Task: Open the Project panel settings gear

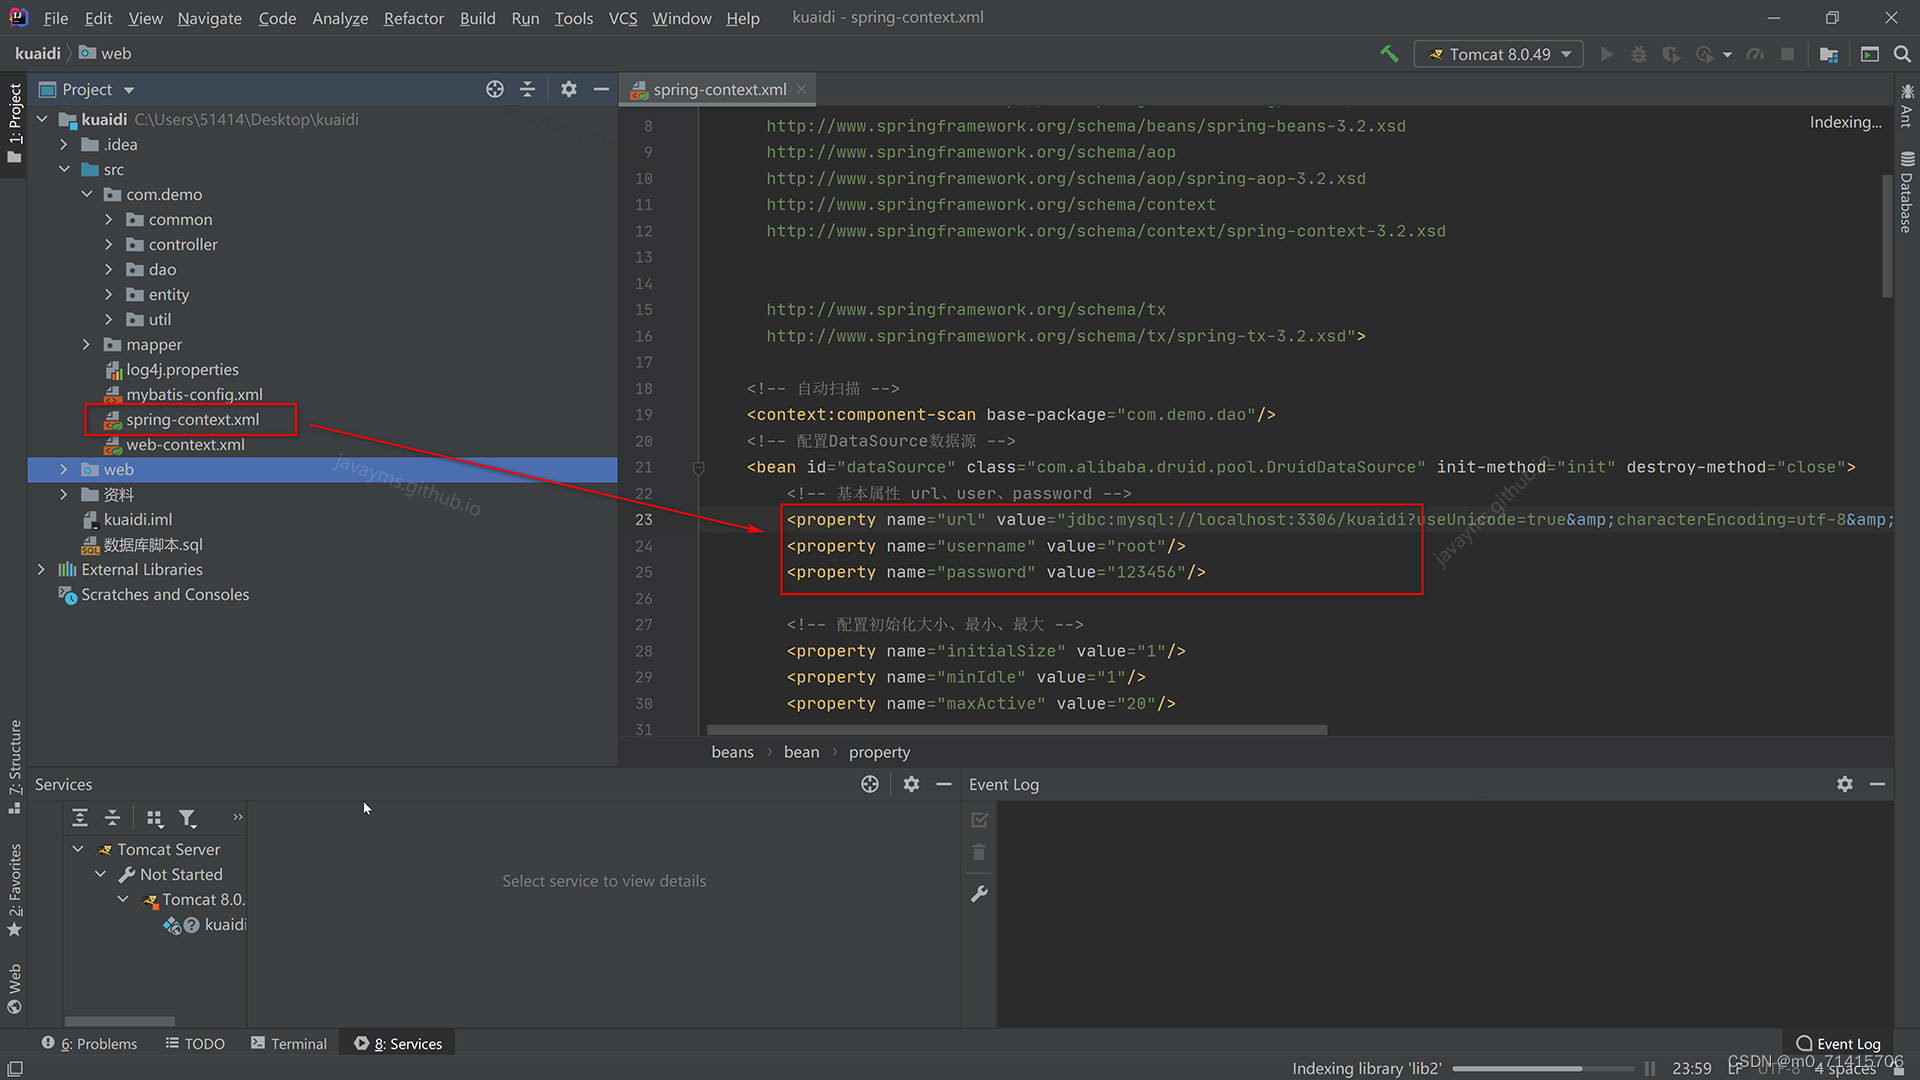Action: point(569,89)
